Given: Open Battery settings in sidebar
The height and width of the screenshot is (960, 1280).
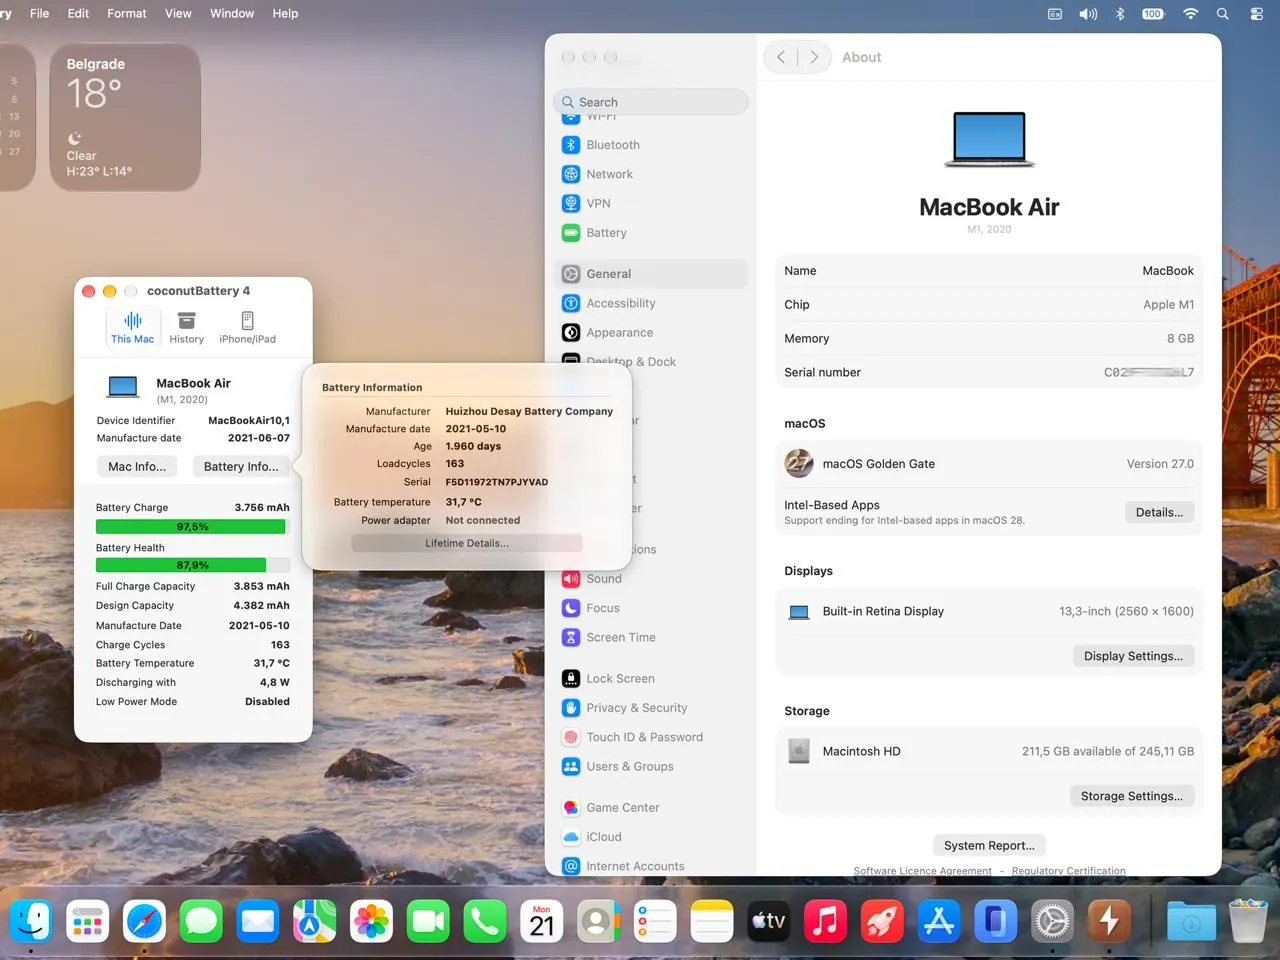Looking at the screenshot, I should [x=650, y=233].
